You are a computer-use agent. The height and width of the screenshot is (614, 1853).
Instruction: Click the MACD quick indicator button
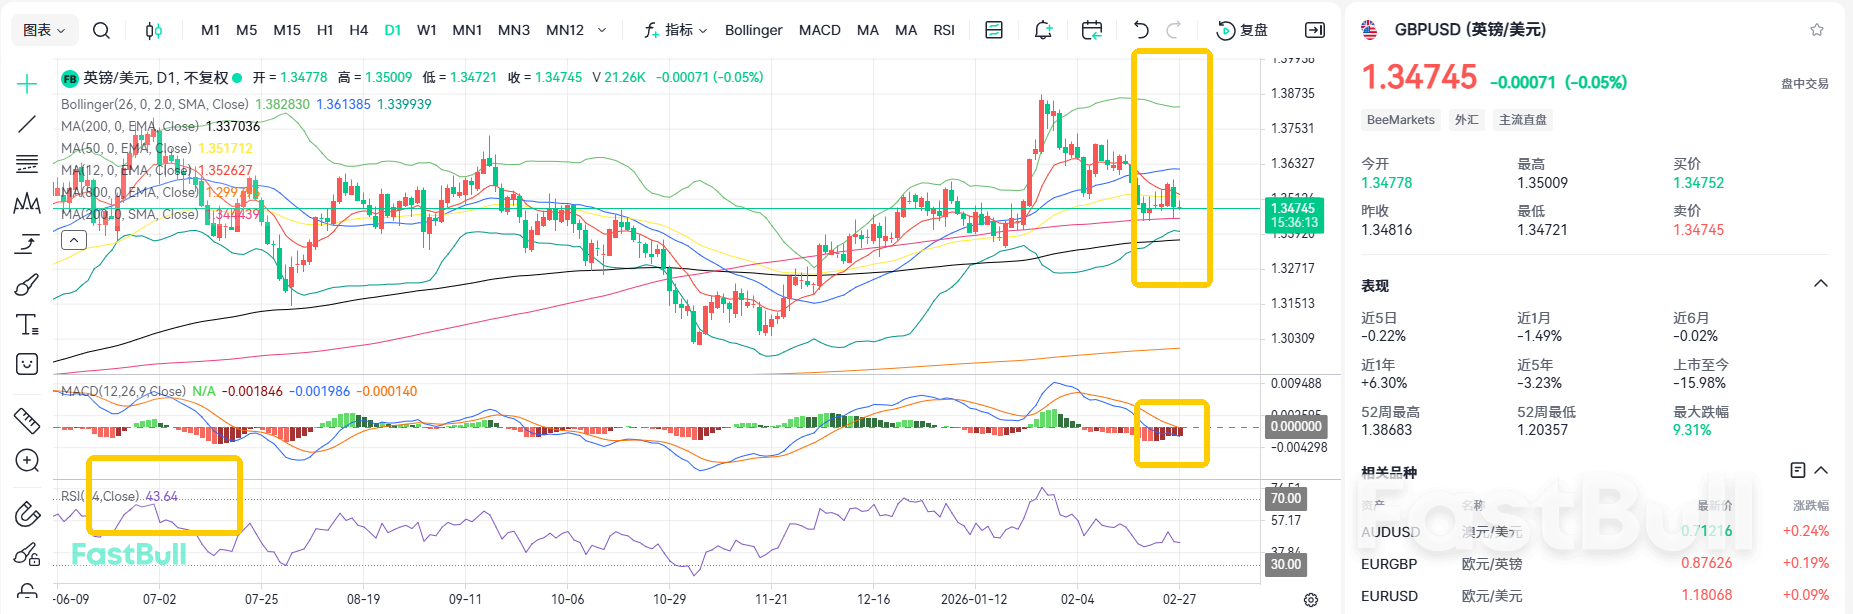[819, 30]
